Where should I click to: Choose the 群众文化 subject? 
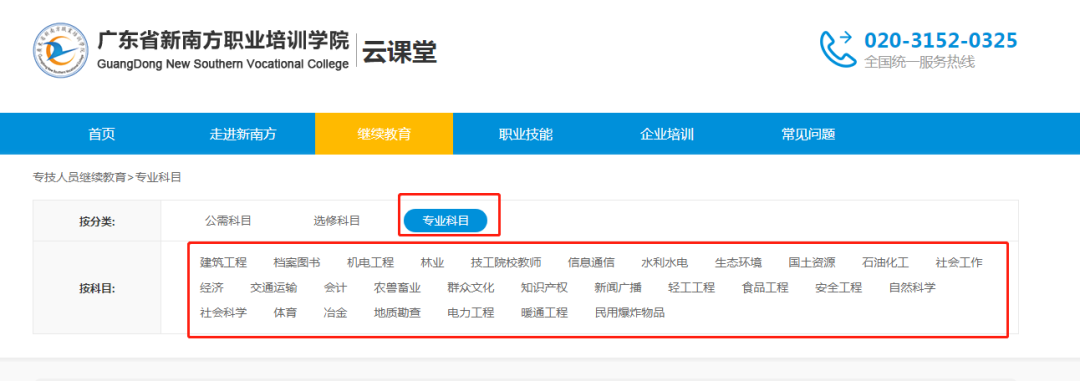(x=471, y=287)
